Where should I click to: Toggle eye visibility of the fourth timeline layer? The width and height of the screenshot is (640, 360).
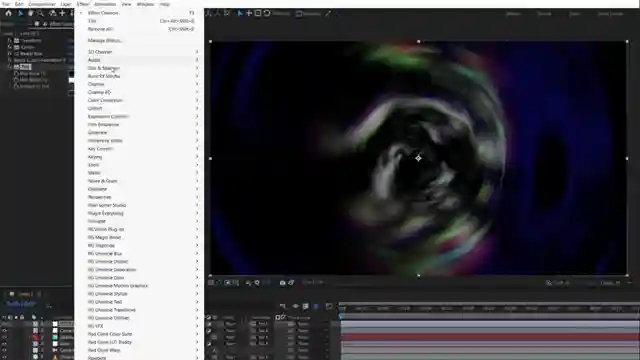coord(4,344)
